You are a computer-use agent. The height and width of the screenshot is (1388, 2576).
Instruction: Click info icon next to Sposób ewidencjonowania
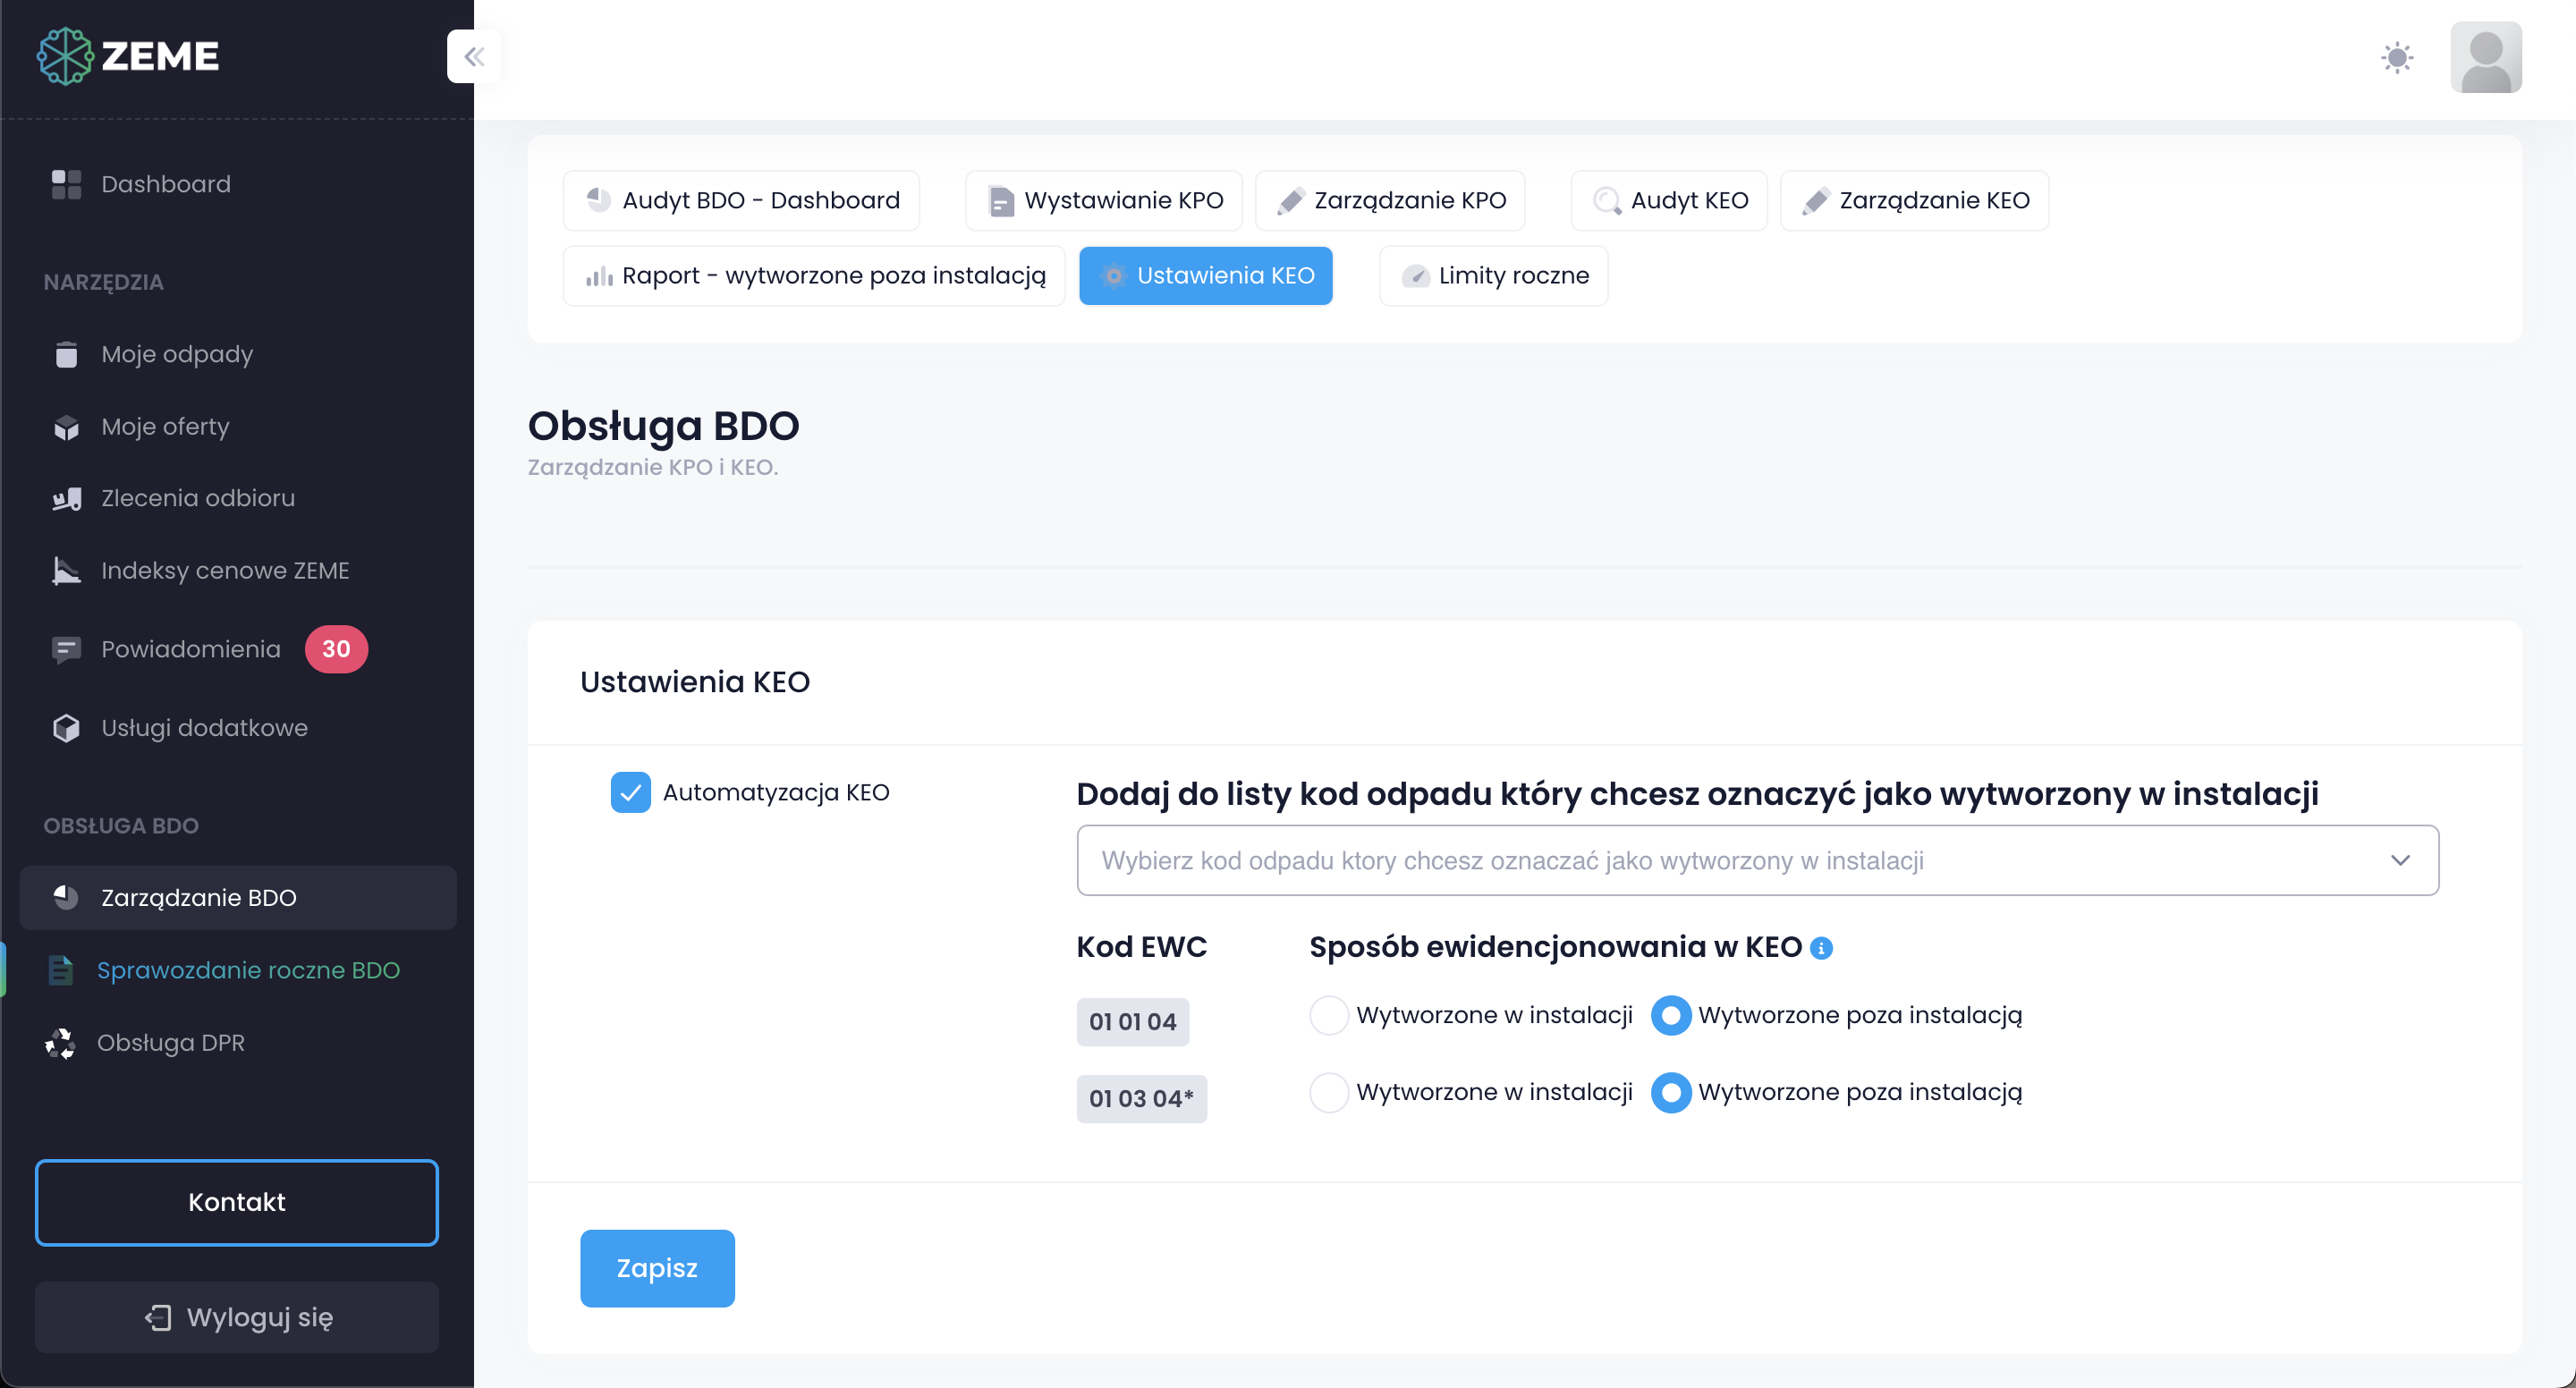pyautogui.click(x=1821, y=948)
